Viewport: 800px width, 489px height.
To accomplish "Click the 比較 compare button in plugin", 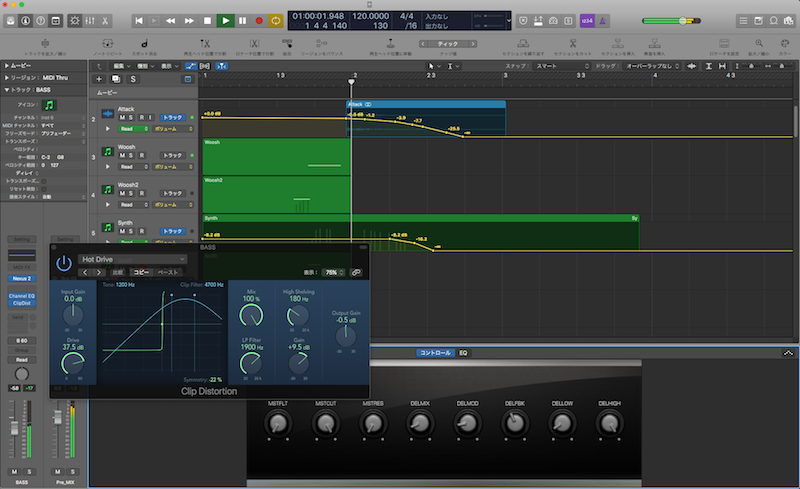I will 118,272.
